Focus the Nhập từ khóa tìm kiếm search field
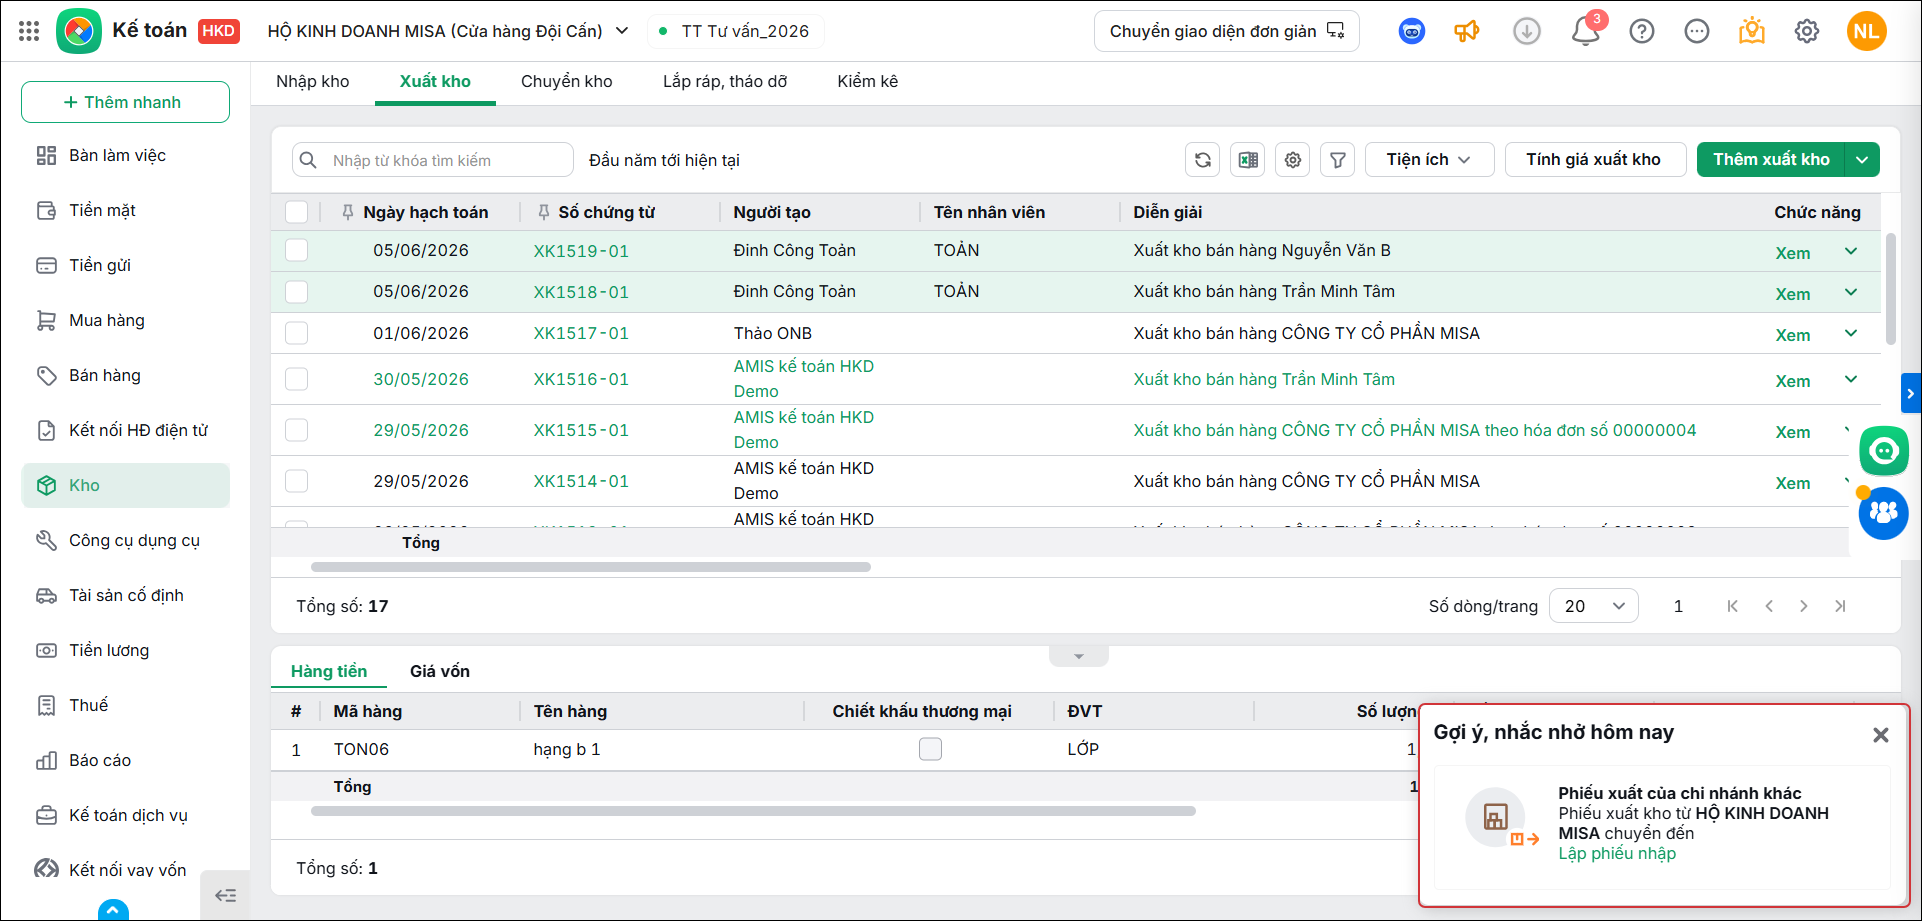1922x921 pixels. coord(433,160)
